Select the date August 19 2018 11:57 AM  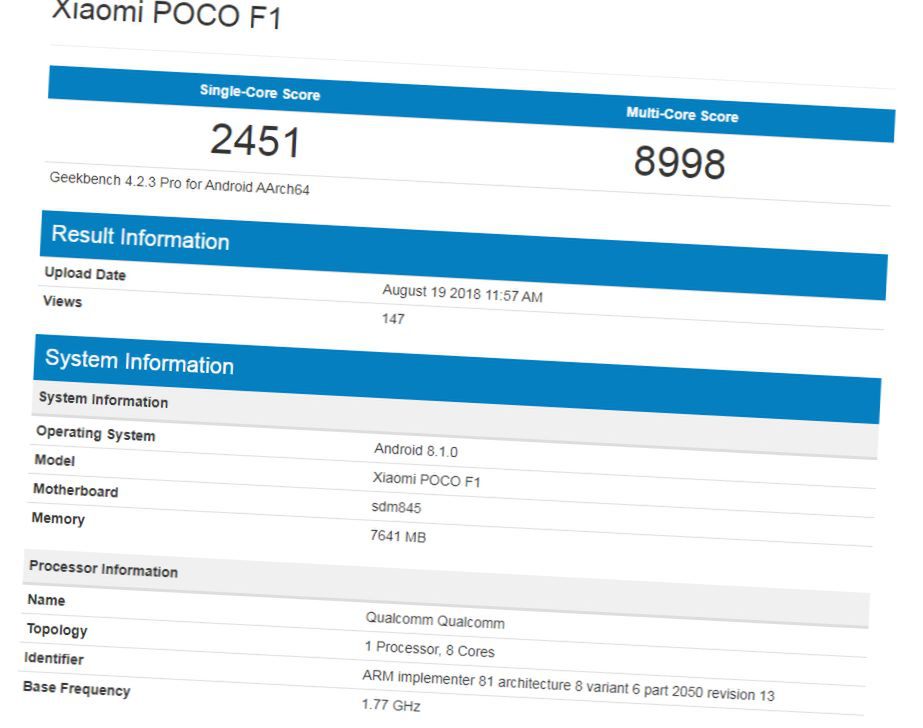463,293
